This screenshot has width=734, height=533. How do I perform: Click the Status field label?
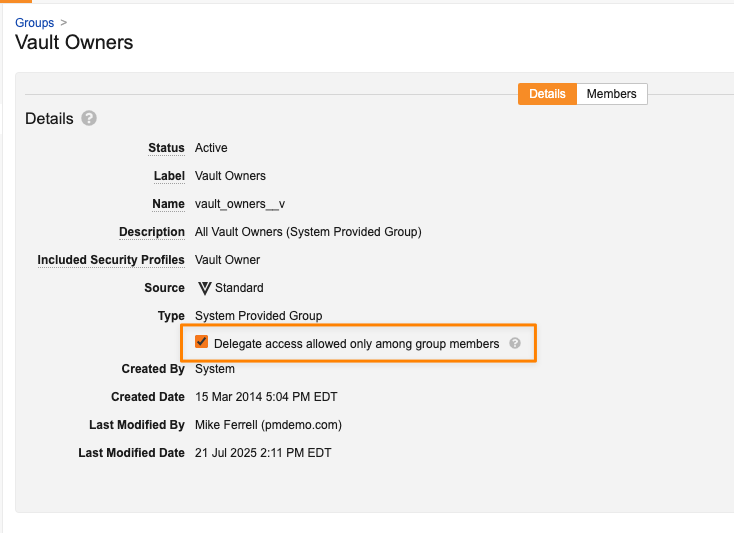166,148
